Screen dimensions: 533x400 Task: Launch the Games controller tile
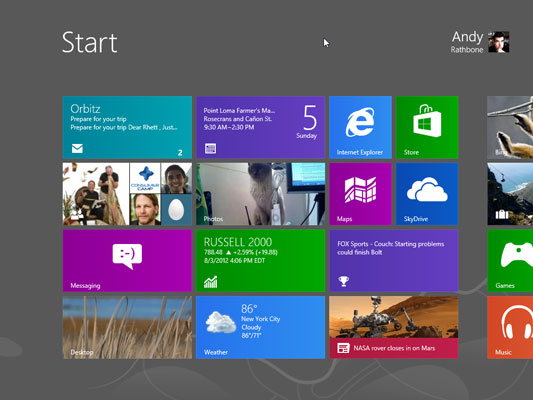coord(510,261)
